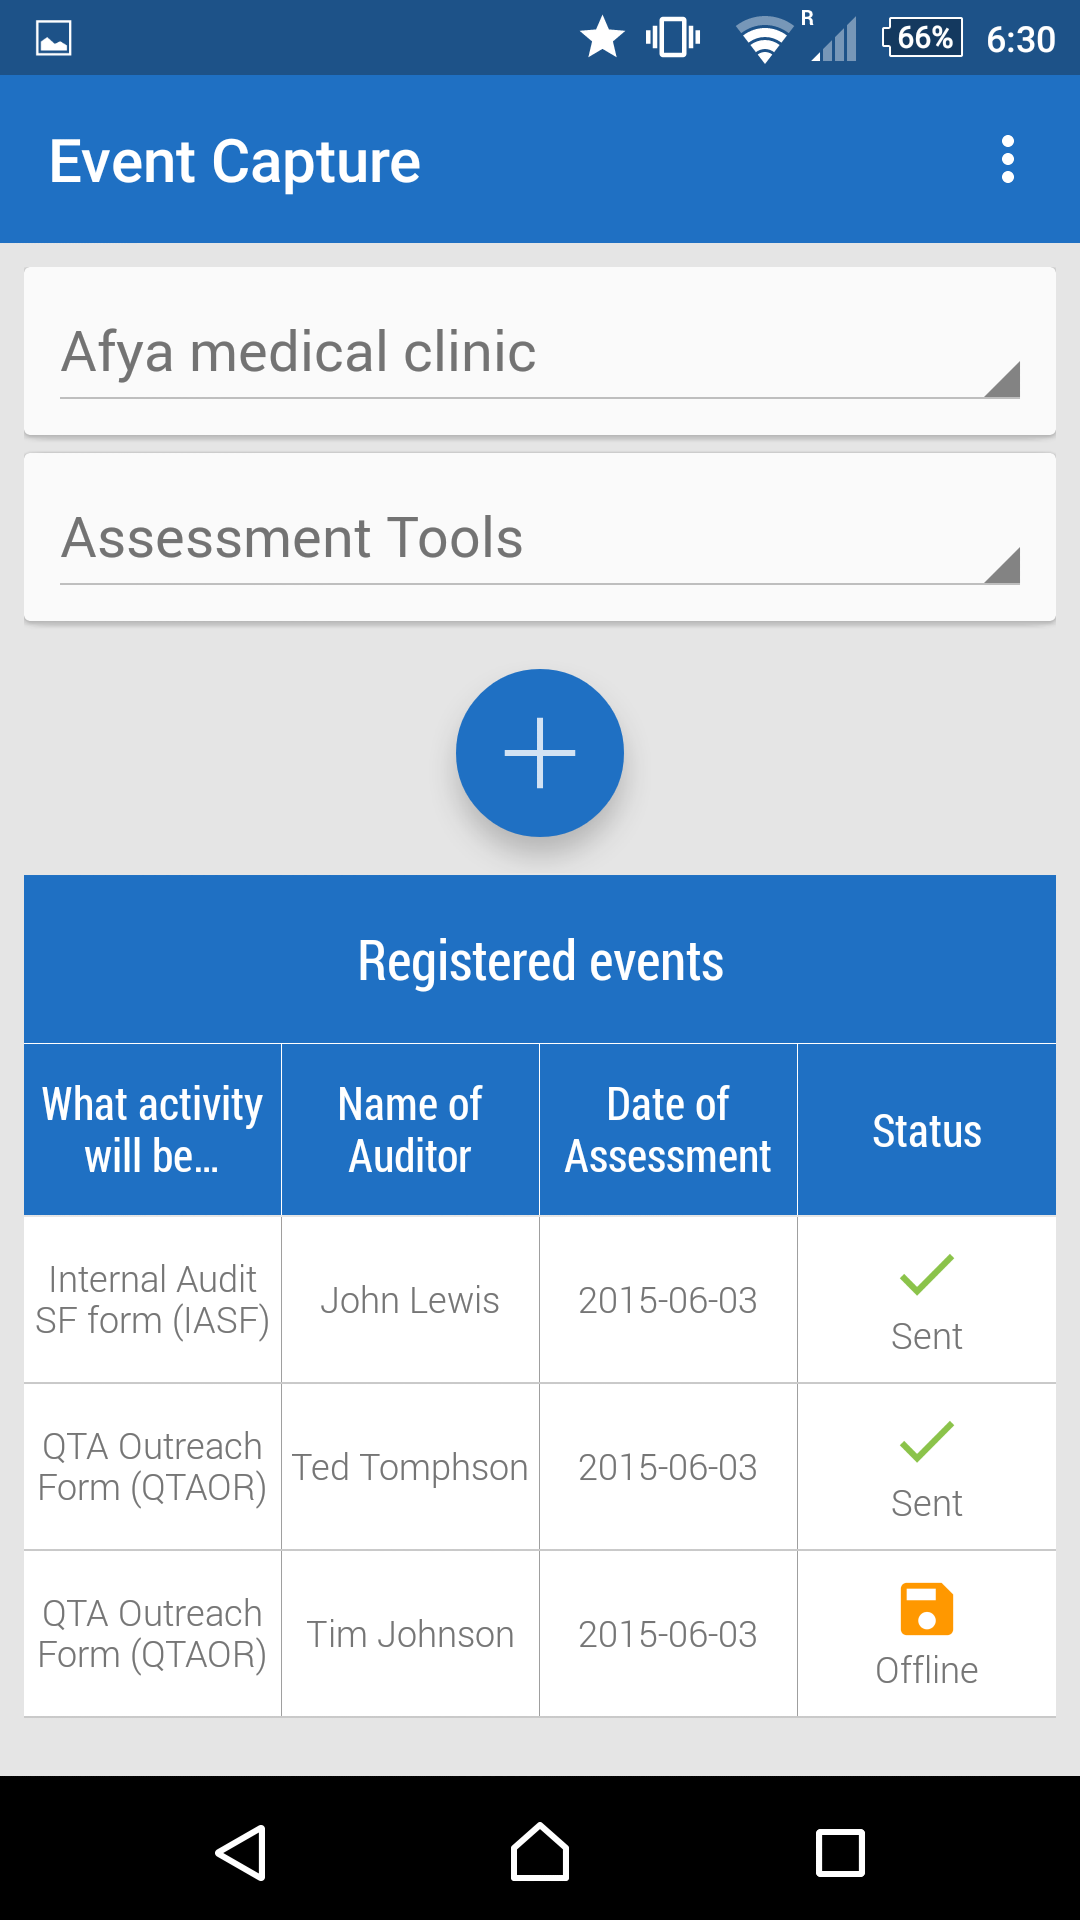
Task: Tap the orange Offline save icon
Action: pos(926,1609)
